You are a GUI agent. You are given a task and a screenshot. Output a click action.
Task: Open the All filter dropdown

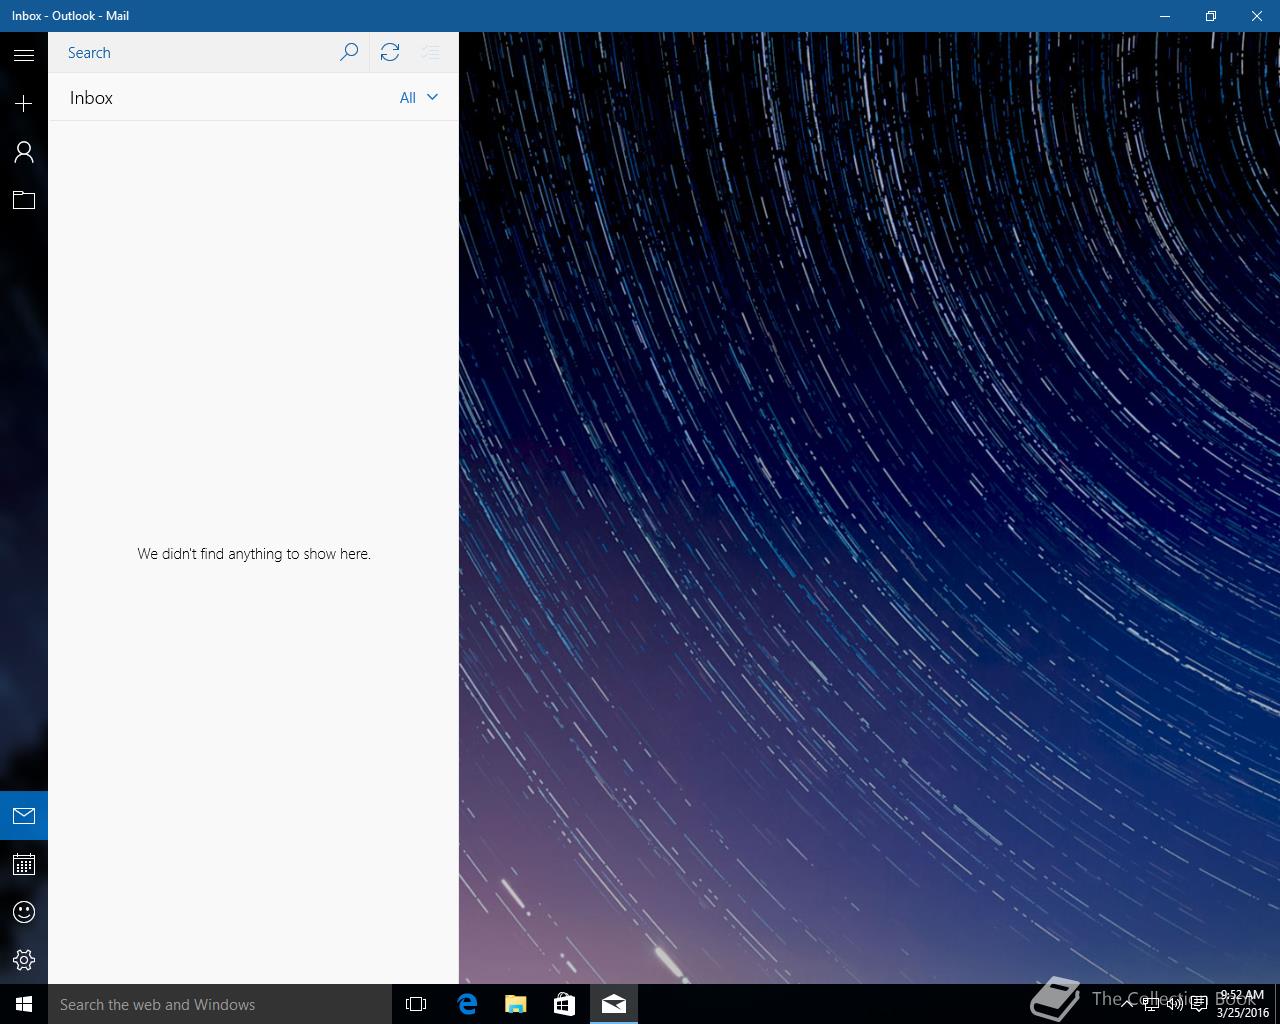pos(419,97)
